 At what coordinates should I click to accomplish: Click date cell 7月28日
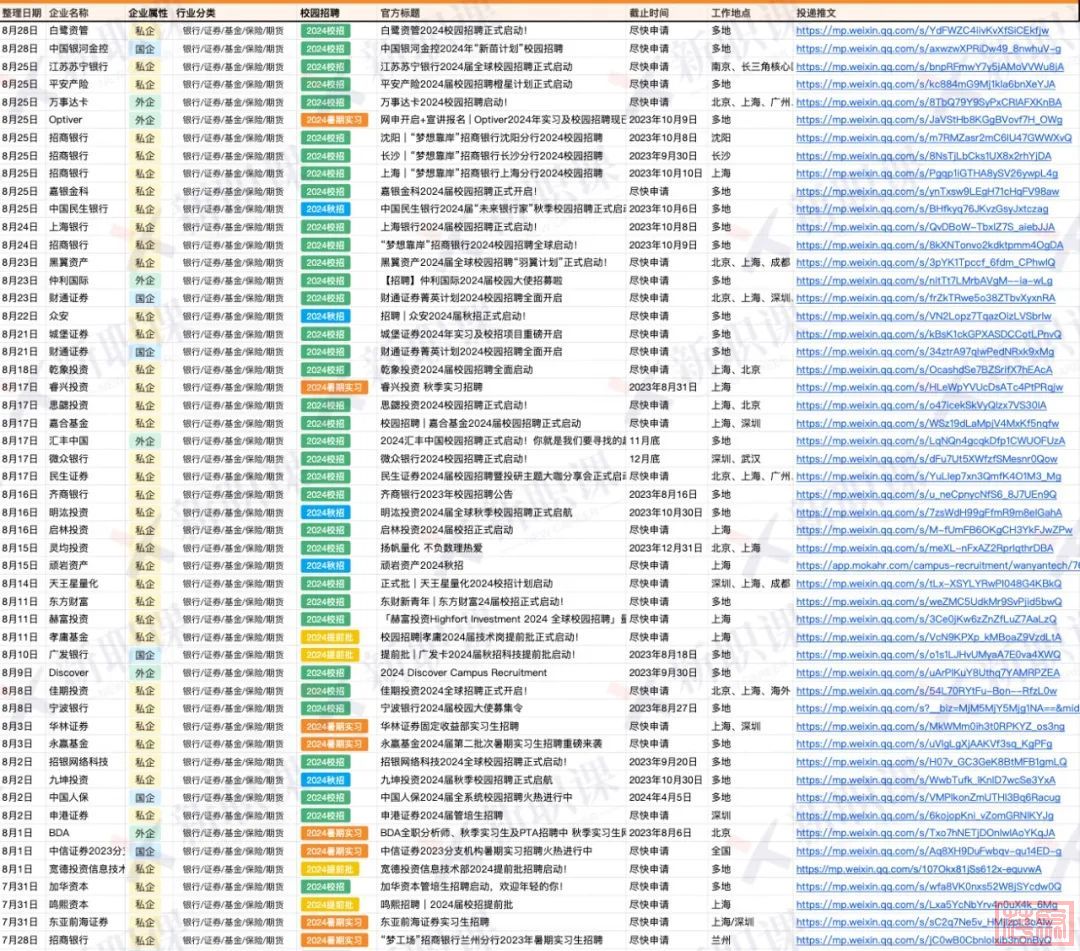click(19, 940)
